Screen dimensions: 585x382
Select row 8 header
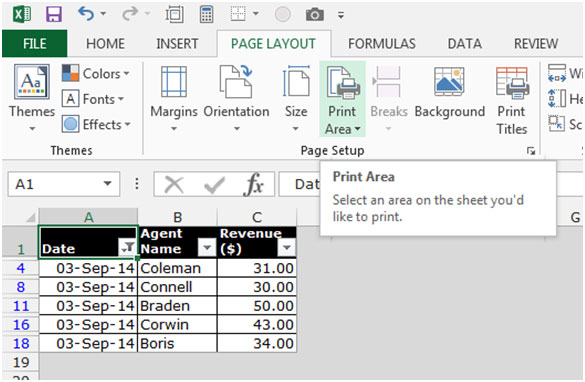(x=21, y=287)
